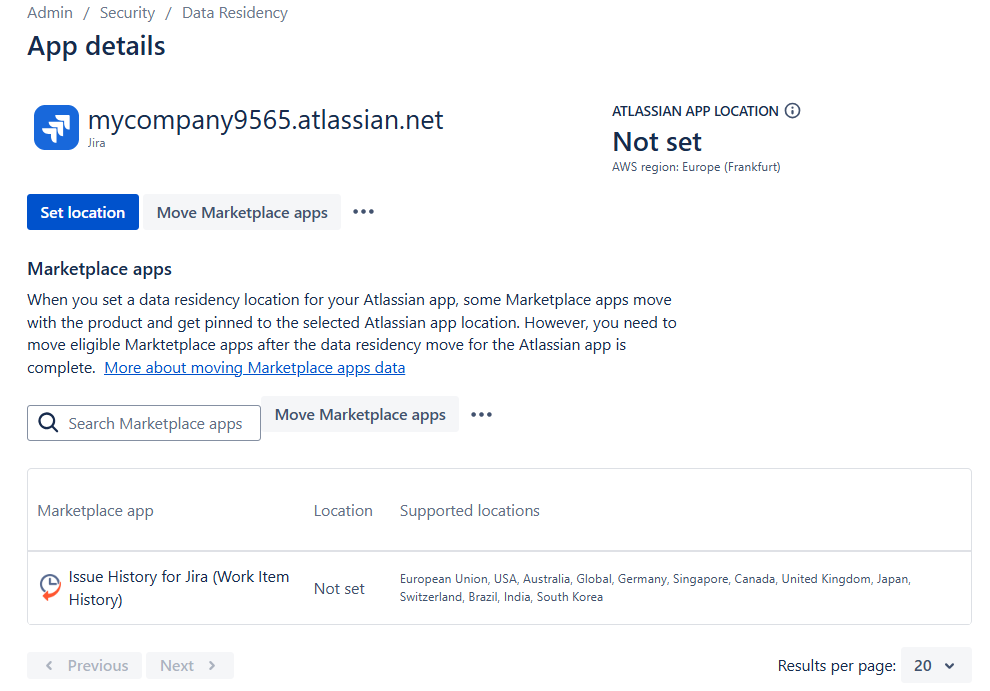The width and height of the screenshot is (990, 691).
Task: Open the Security breadcrumb link
Action: click(x=127, y=13)
